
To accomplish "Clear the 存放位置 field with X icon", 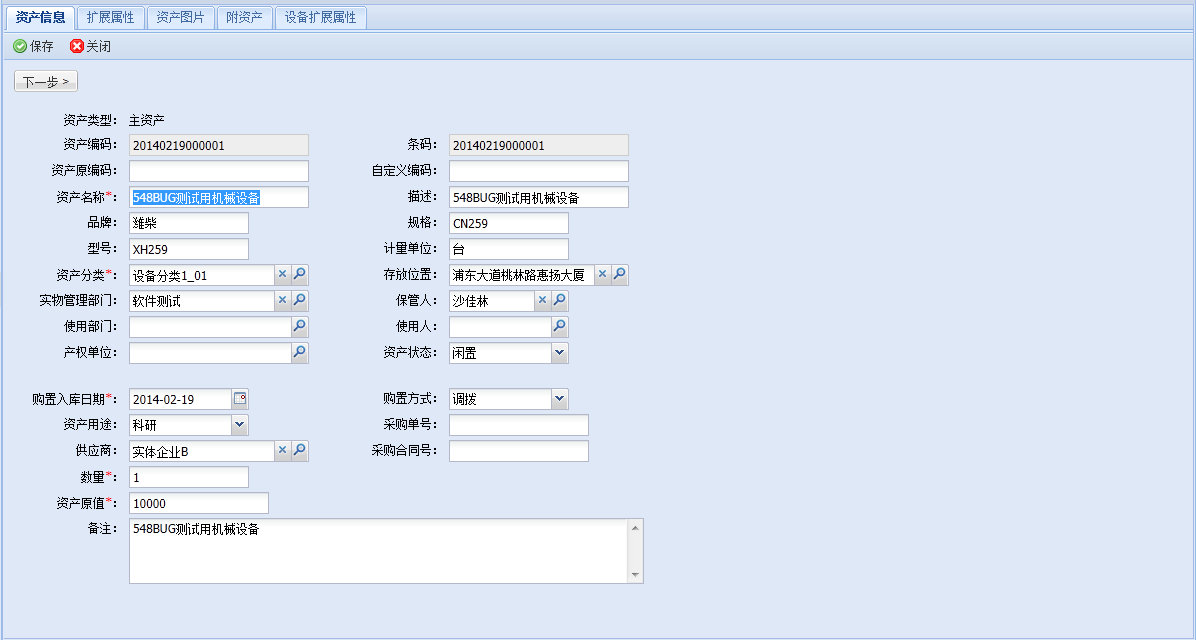I will tap(602, 275).
